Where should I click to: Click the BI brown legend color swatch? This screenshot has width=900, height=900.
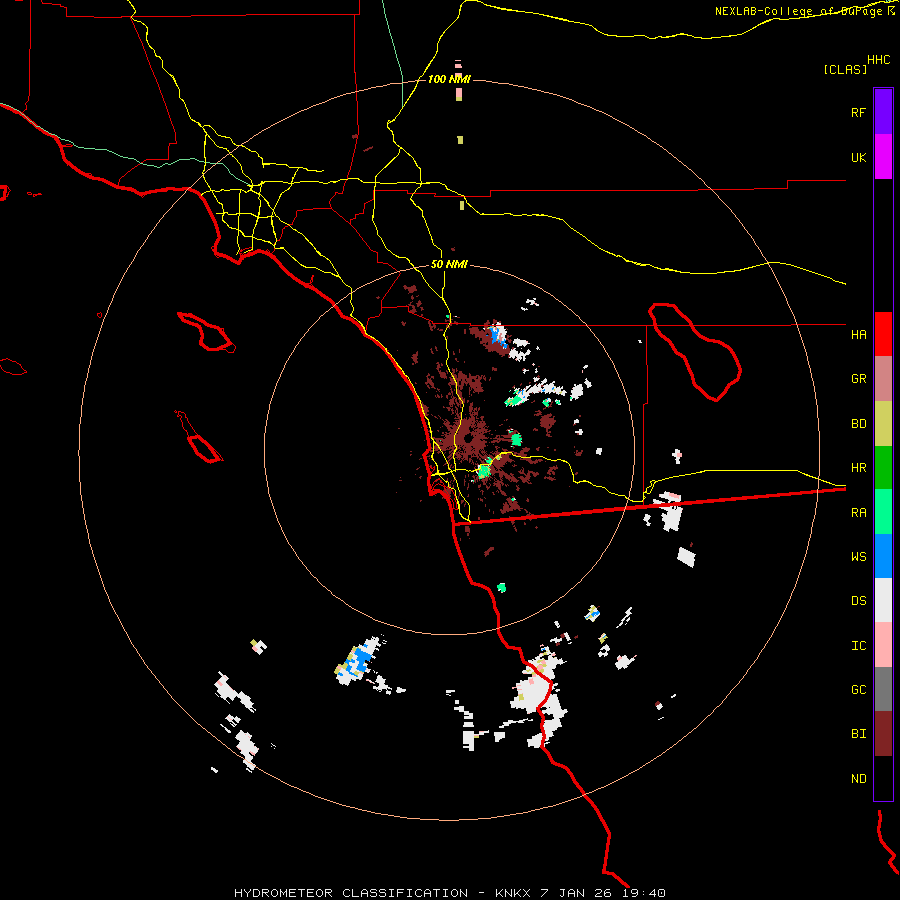883,734
